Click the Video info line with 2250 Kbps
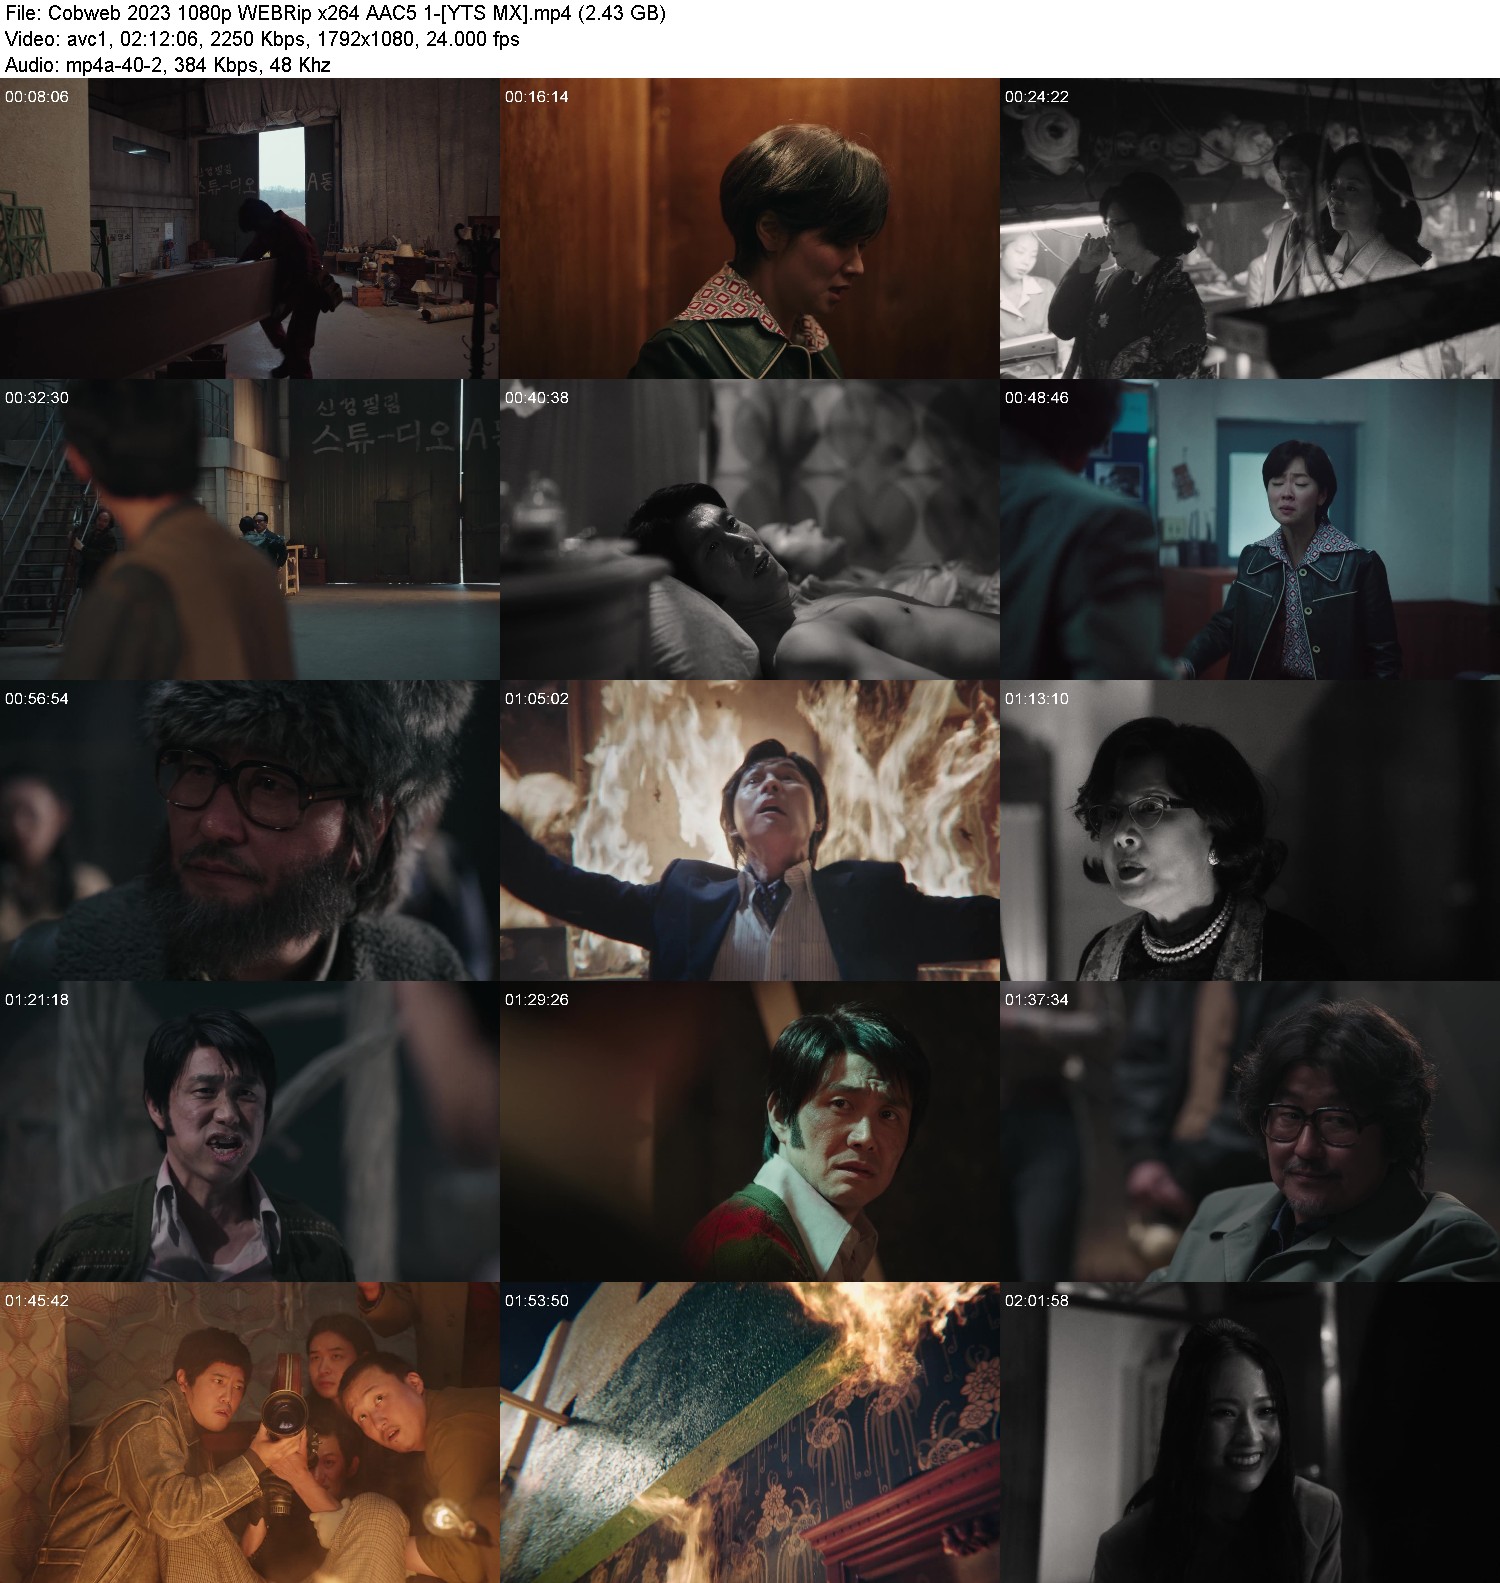Viewport: 1500px width, 1583px height. click(x=262, y=39)
